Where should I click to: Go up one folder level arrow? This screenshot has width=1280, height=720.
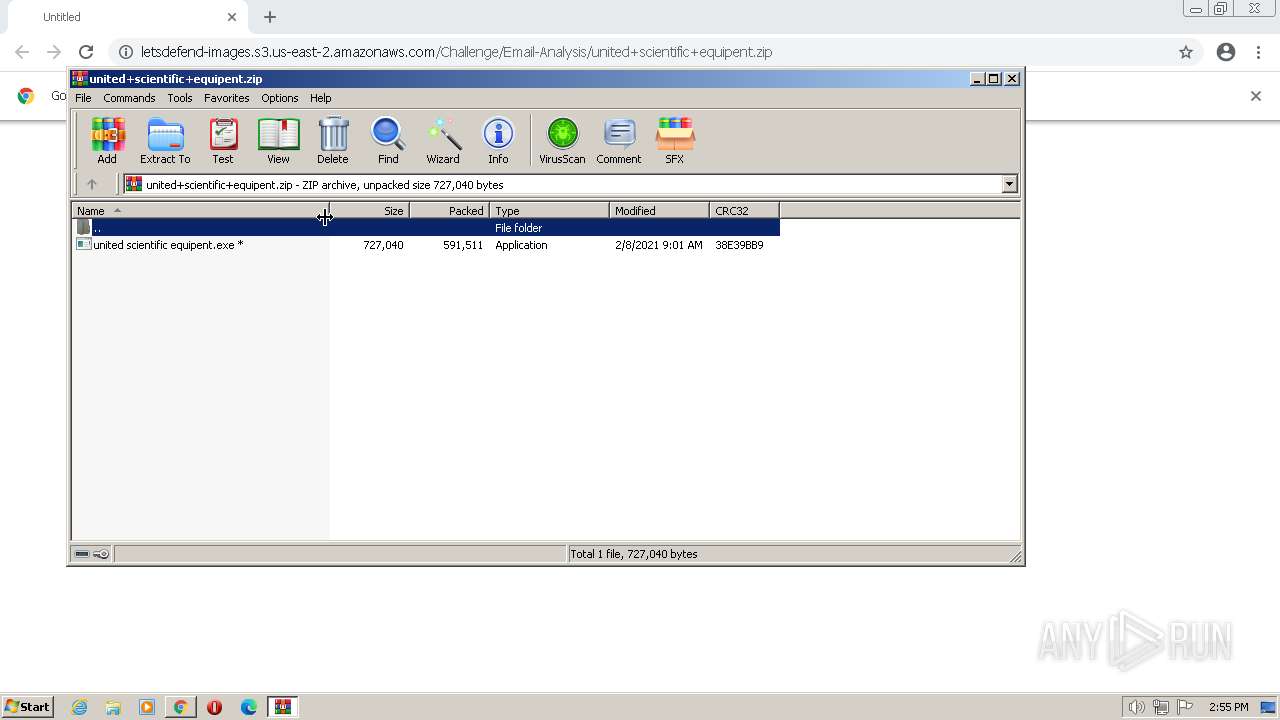[92, 184]
